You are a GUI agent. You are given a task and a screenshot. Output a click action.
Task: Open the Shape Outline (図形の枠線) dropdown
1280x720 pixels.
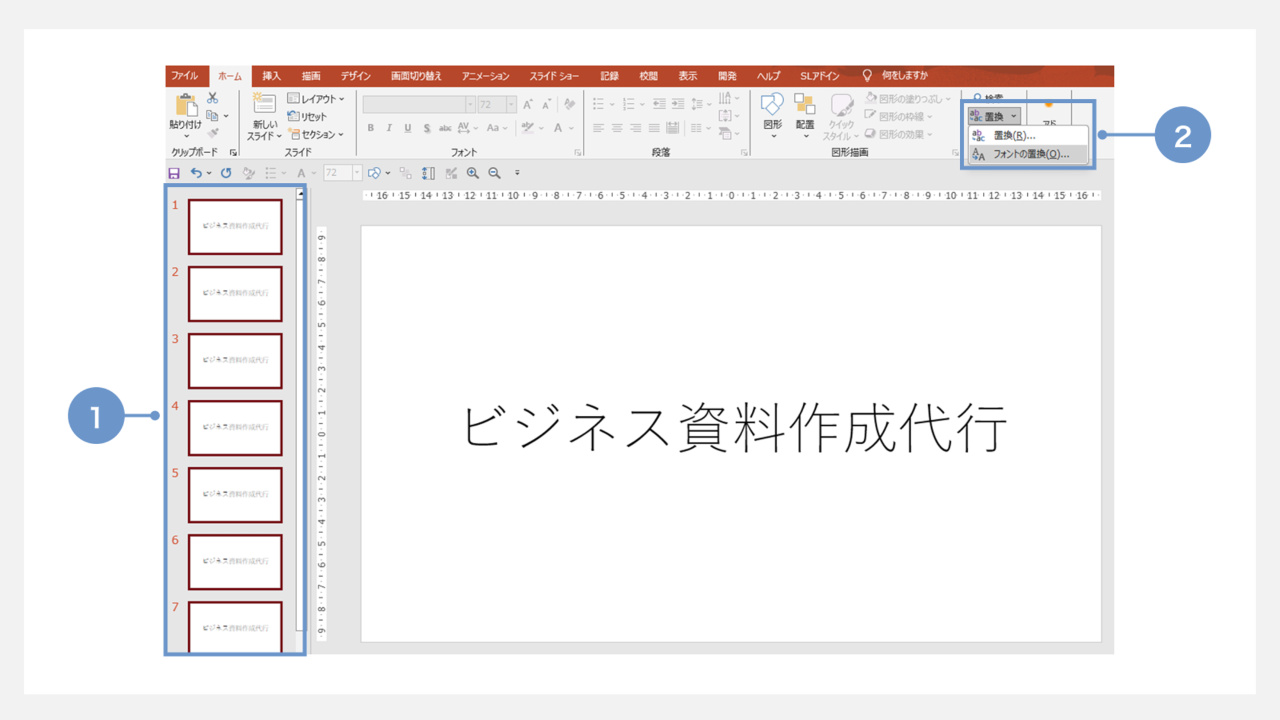(899, 116)
